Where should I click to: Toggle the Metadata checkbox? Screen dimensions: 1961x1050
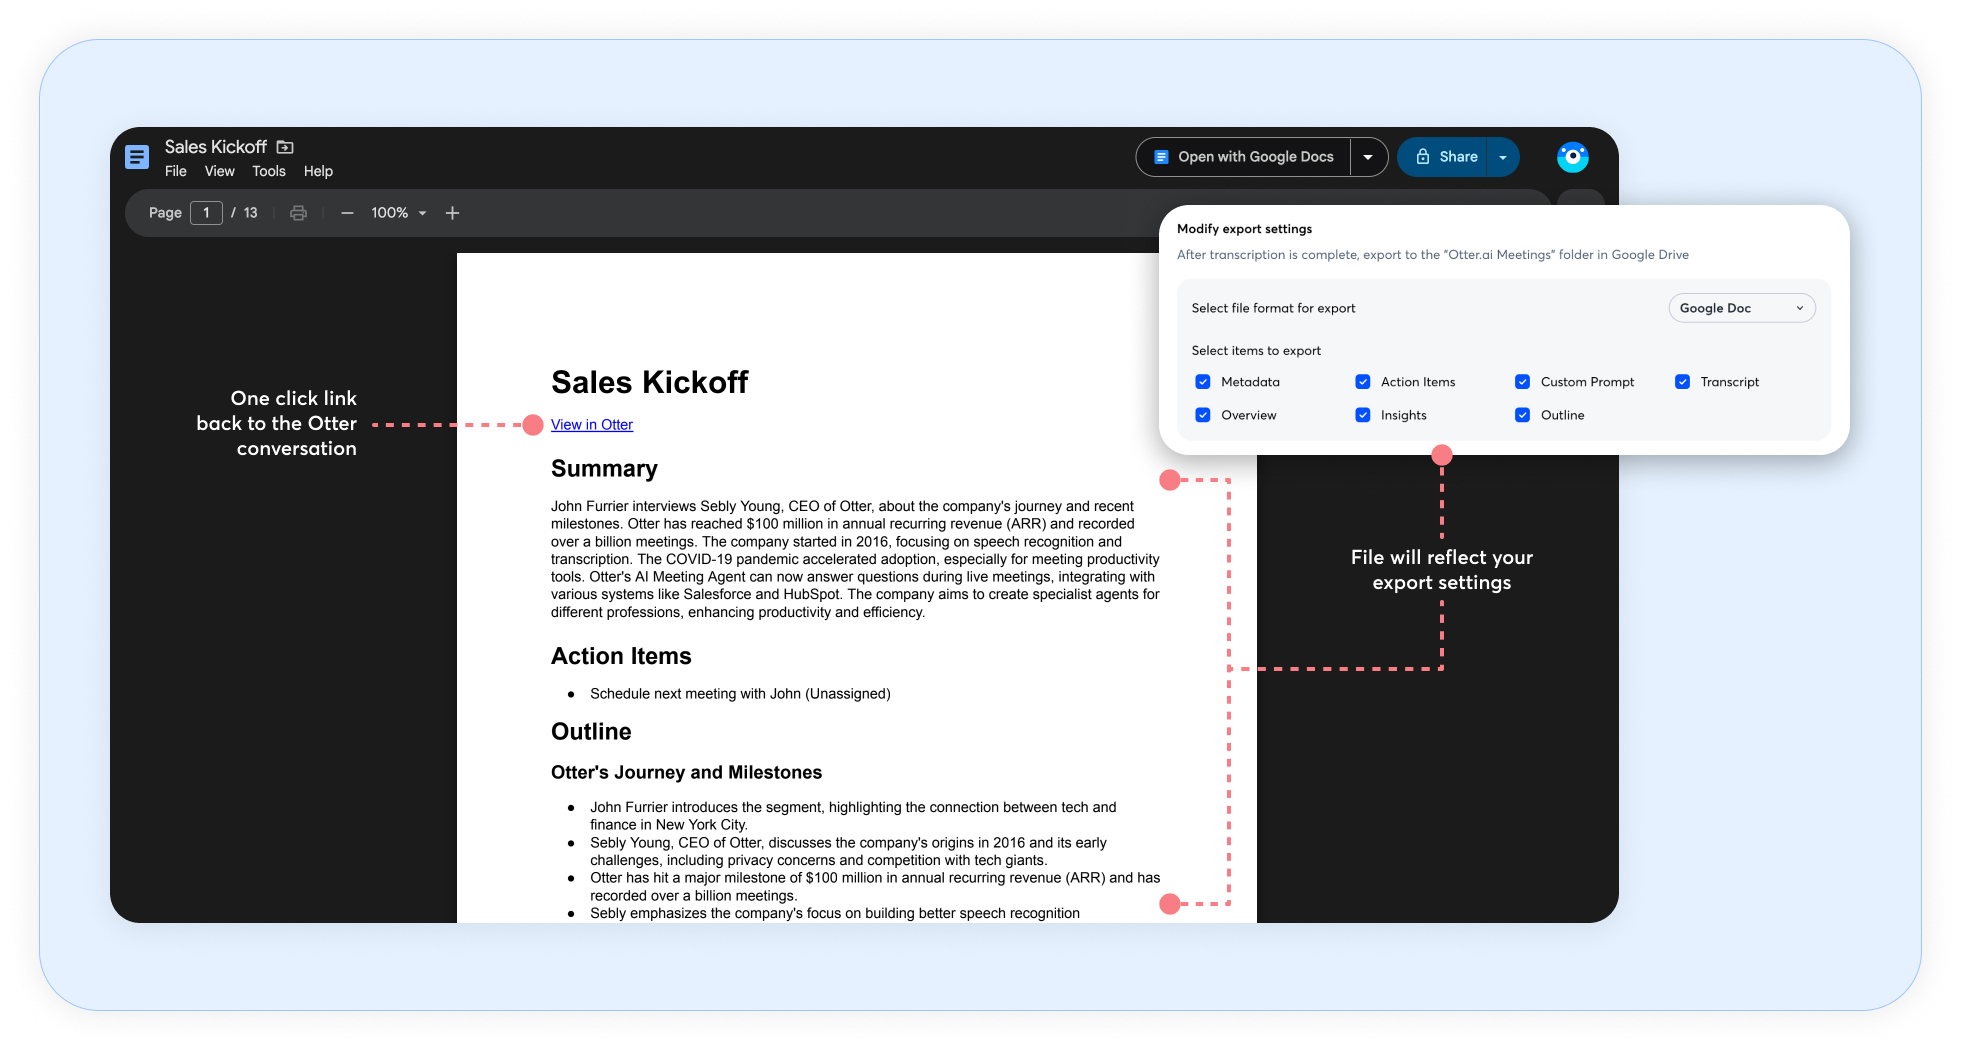1203,382
